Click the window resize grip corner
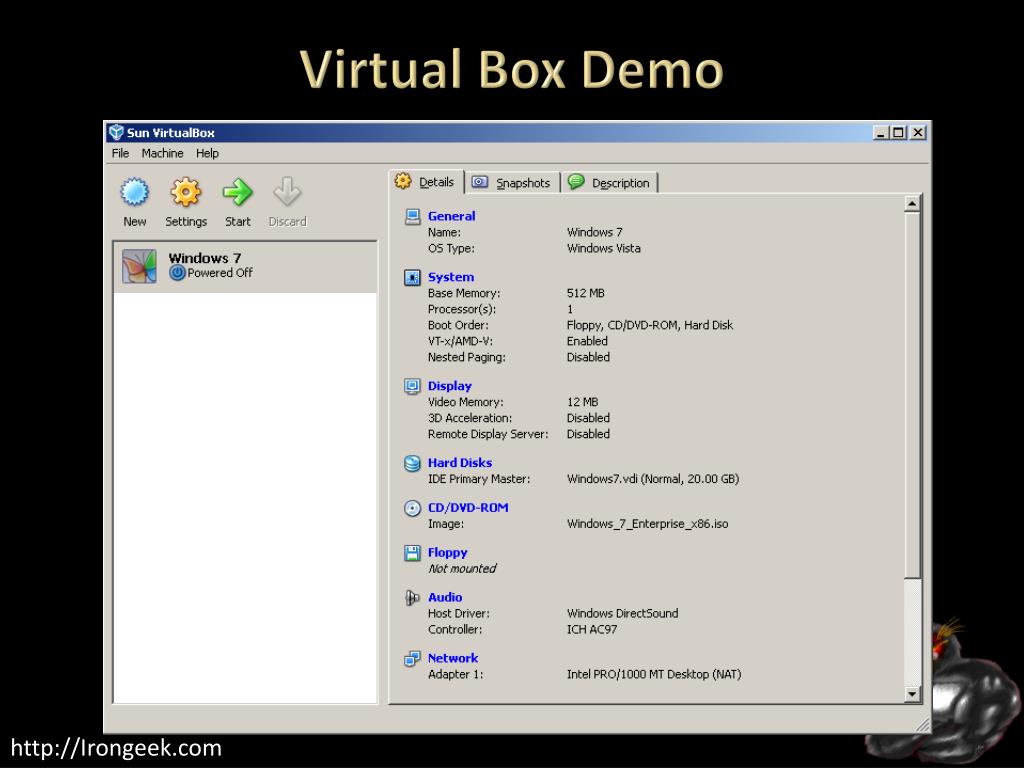 [922, 724]
